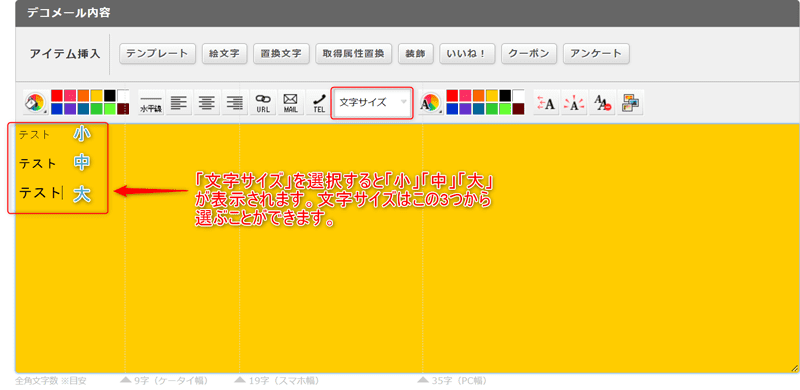Insert a horizontal line with 水平線 button
This screenshot has height=390, width=800.
click(x=151, y=103)
